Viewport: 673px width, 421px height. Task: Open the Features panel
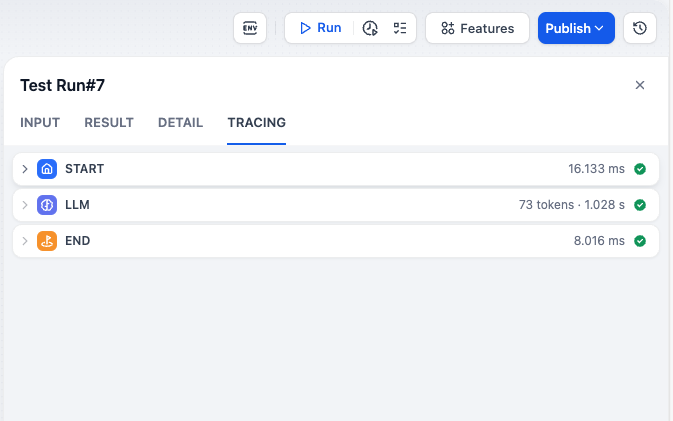point(478,28)
